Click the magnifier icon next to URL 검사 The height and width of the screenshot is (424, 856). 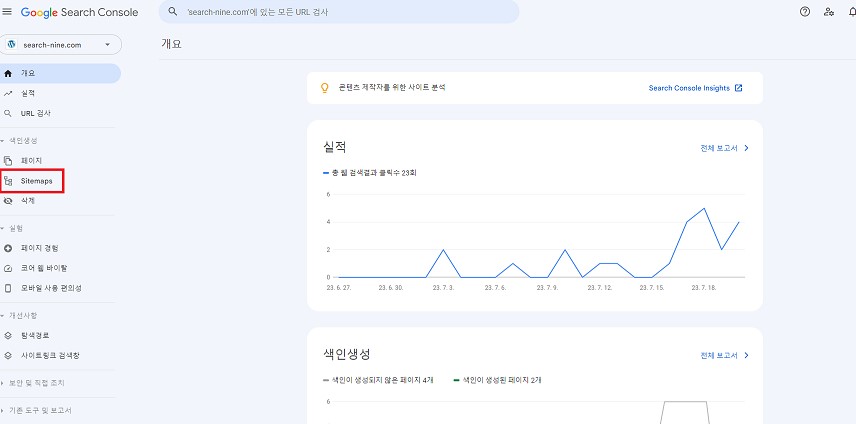coord(8,114)
